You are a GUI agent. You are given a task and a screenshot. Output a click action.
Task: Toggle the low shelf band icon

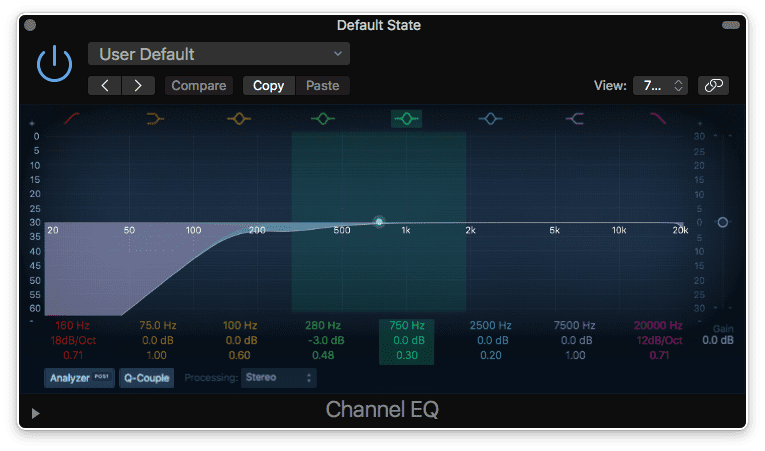[155, 118]
